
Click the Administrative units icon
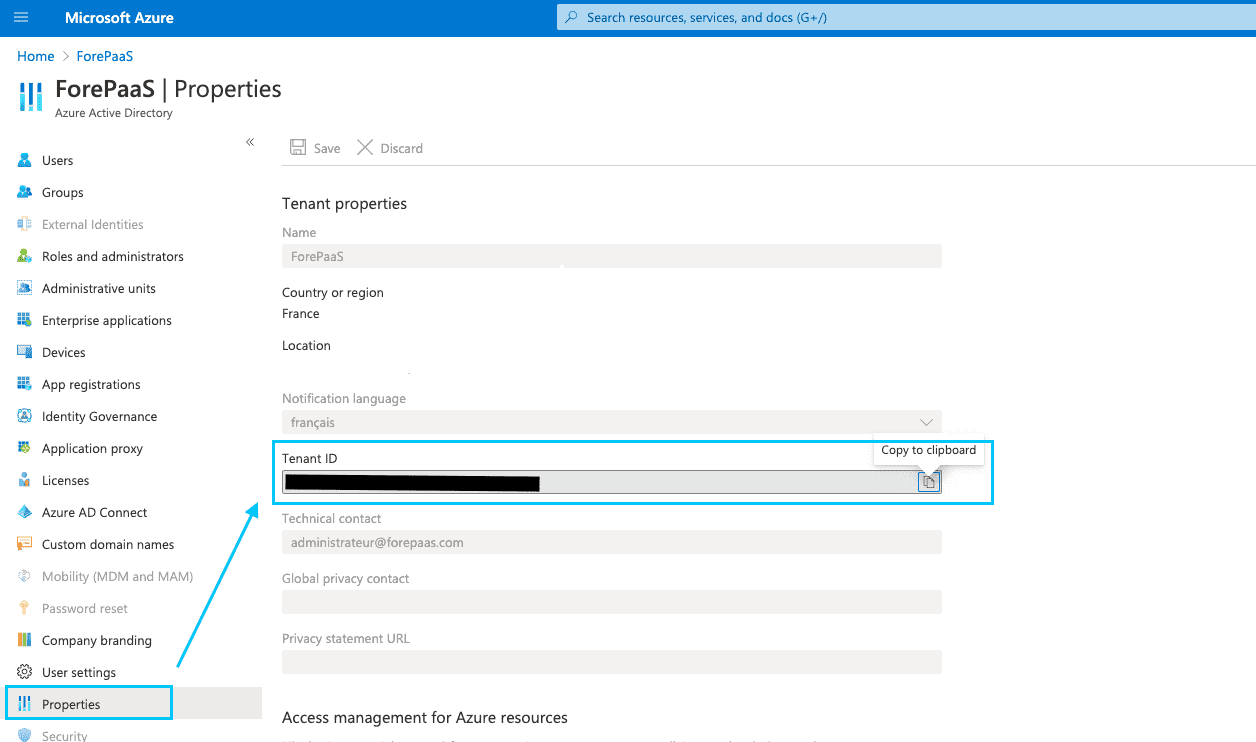tap(25, 288)
